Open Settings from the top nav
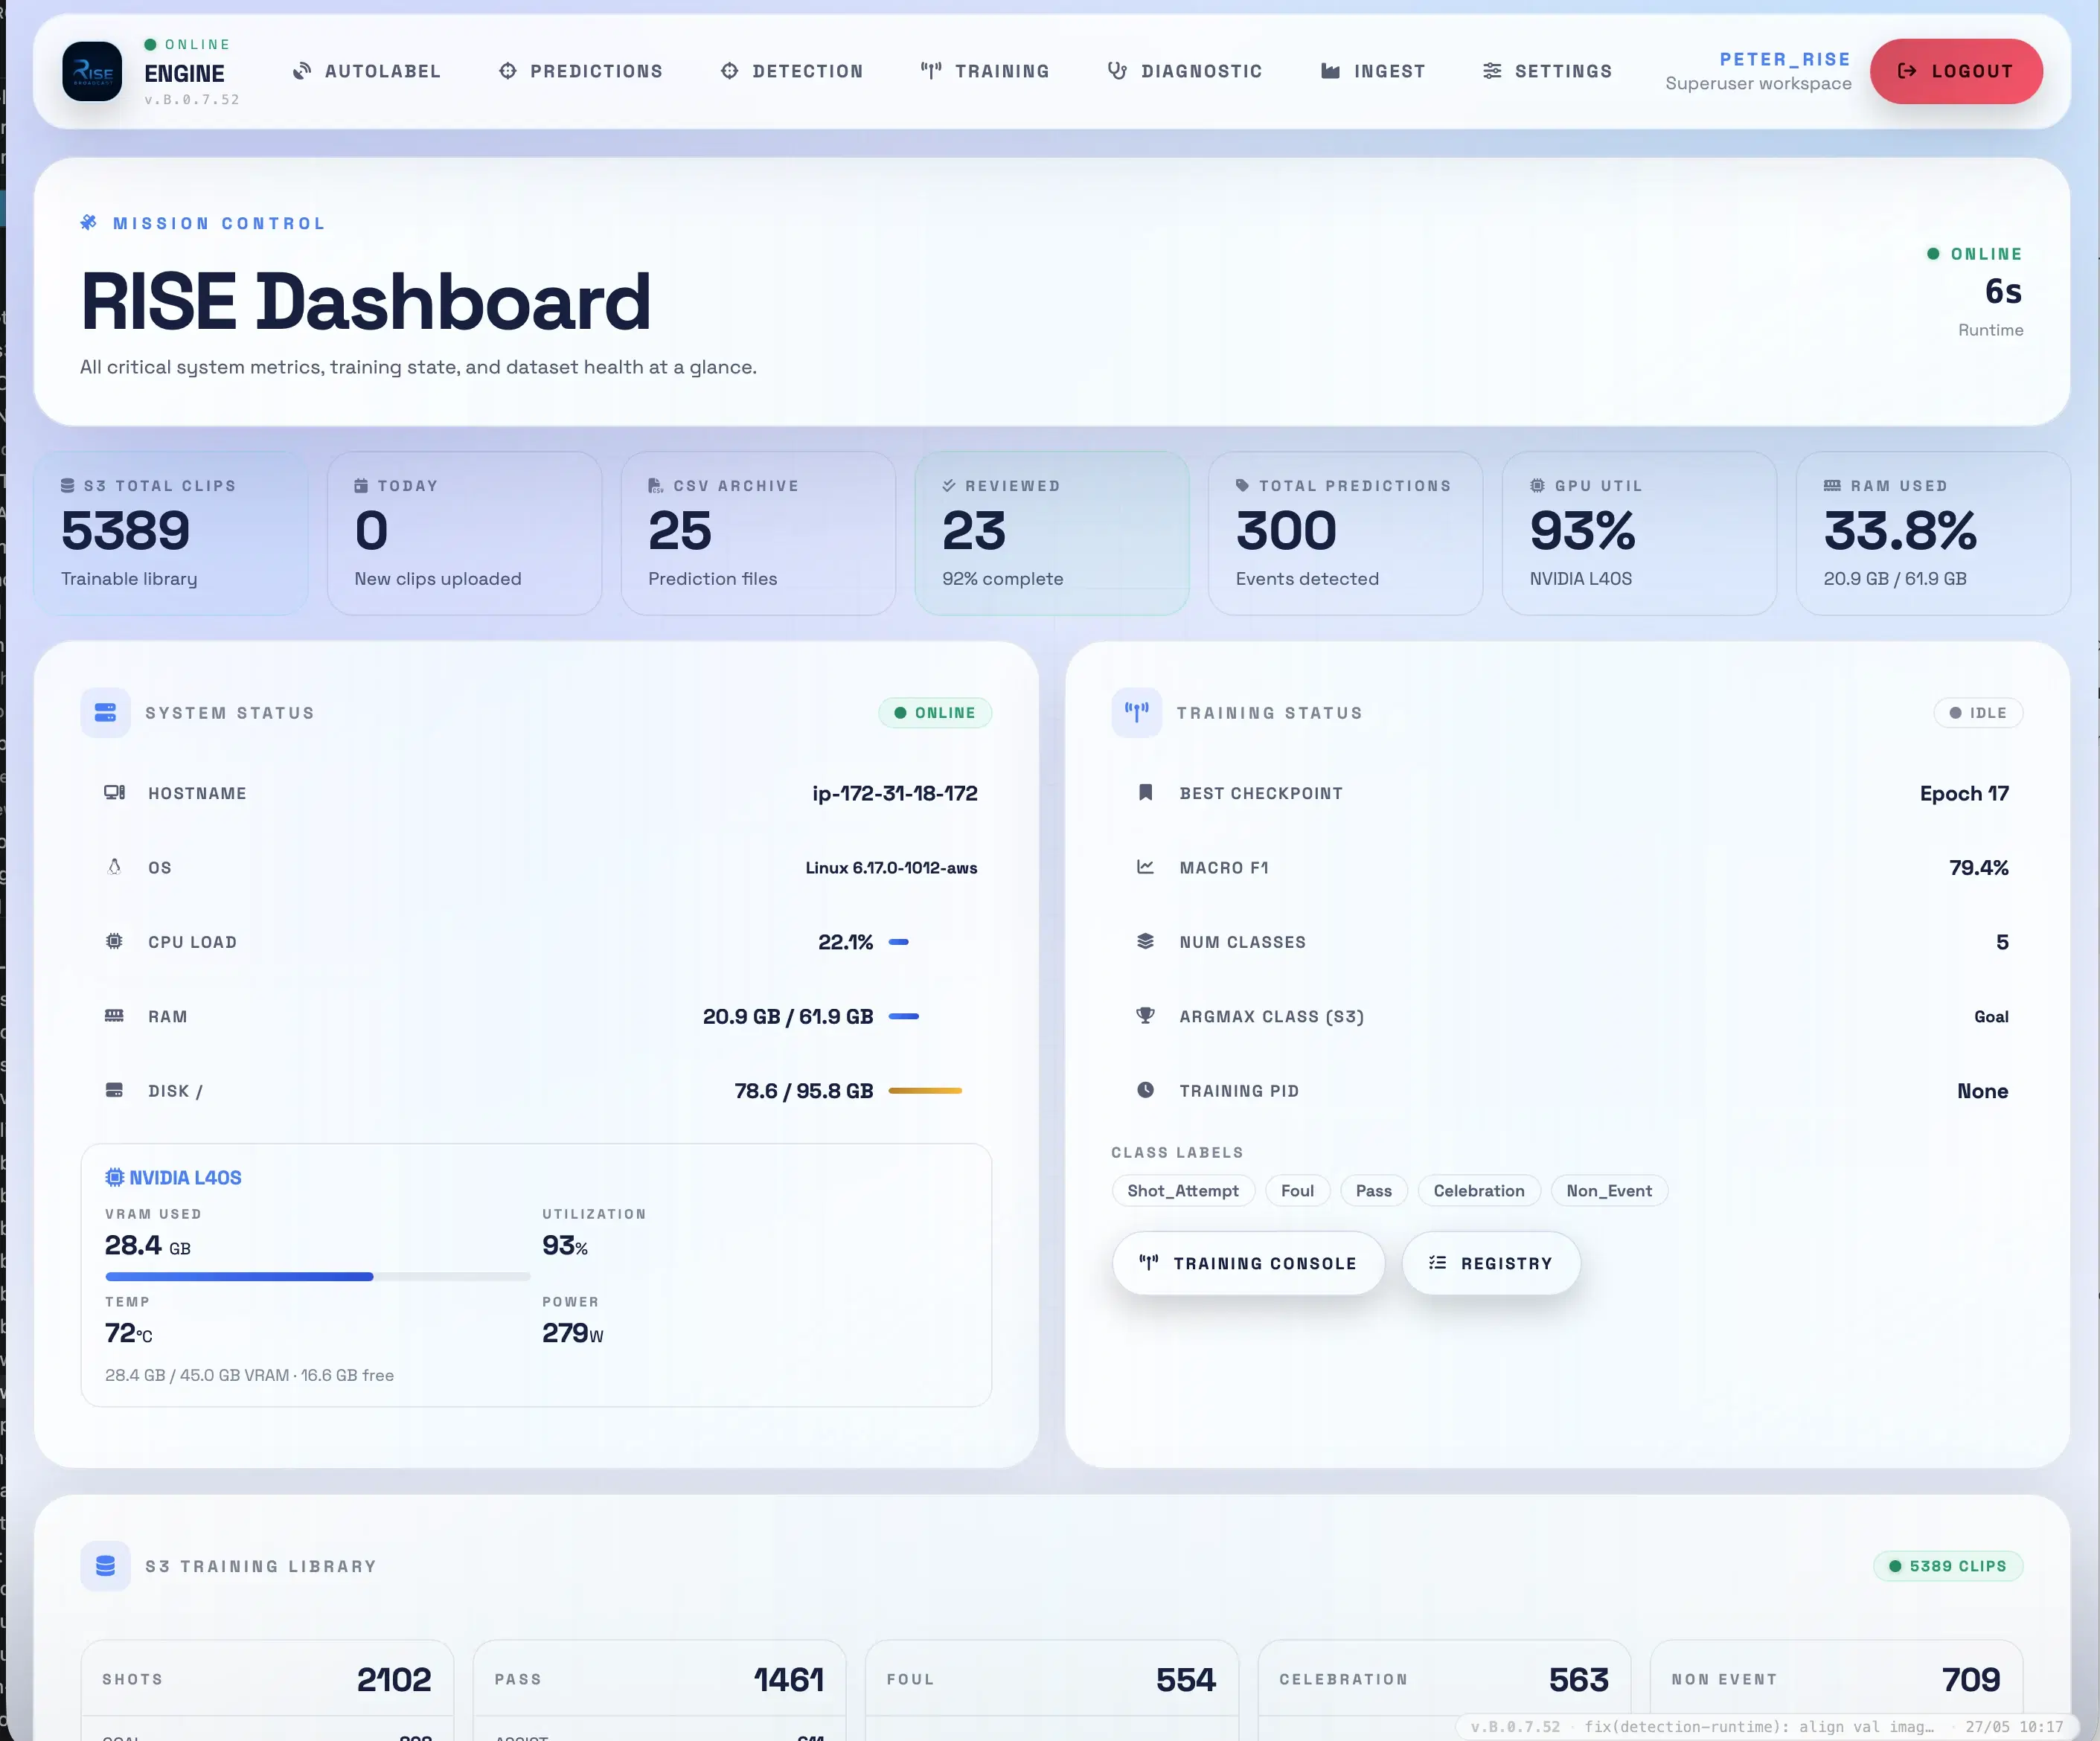 pyautogui.click(x=1547, y=71)
